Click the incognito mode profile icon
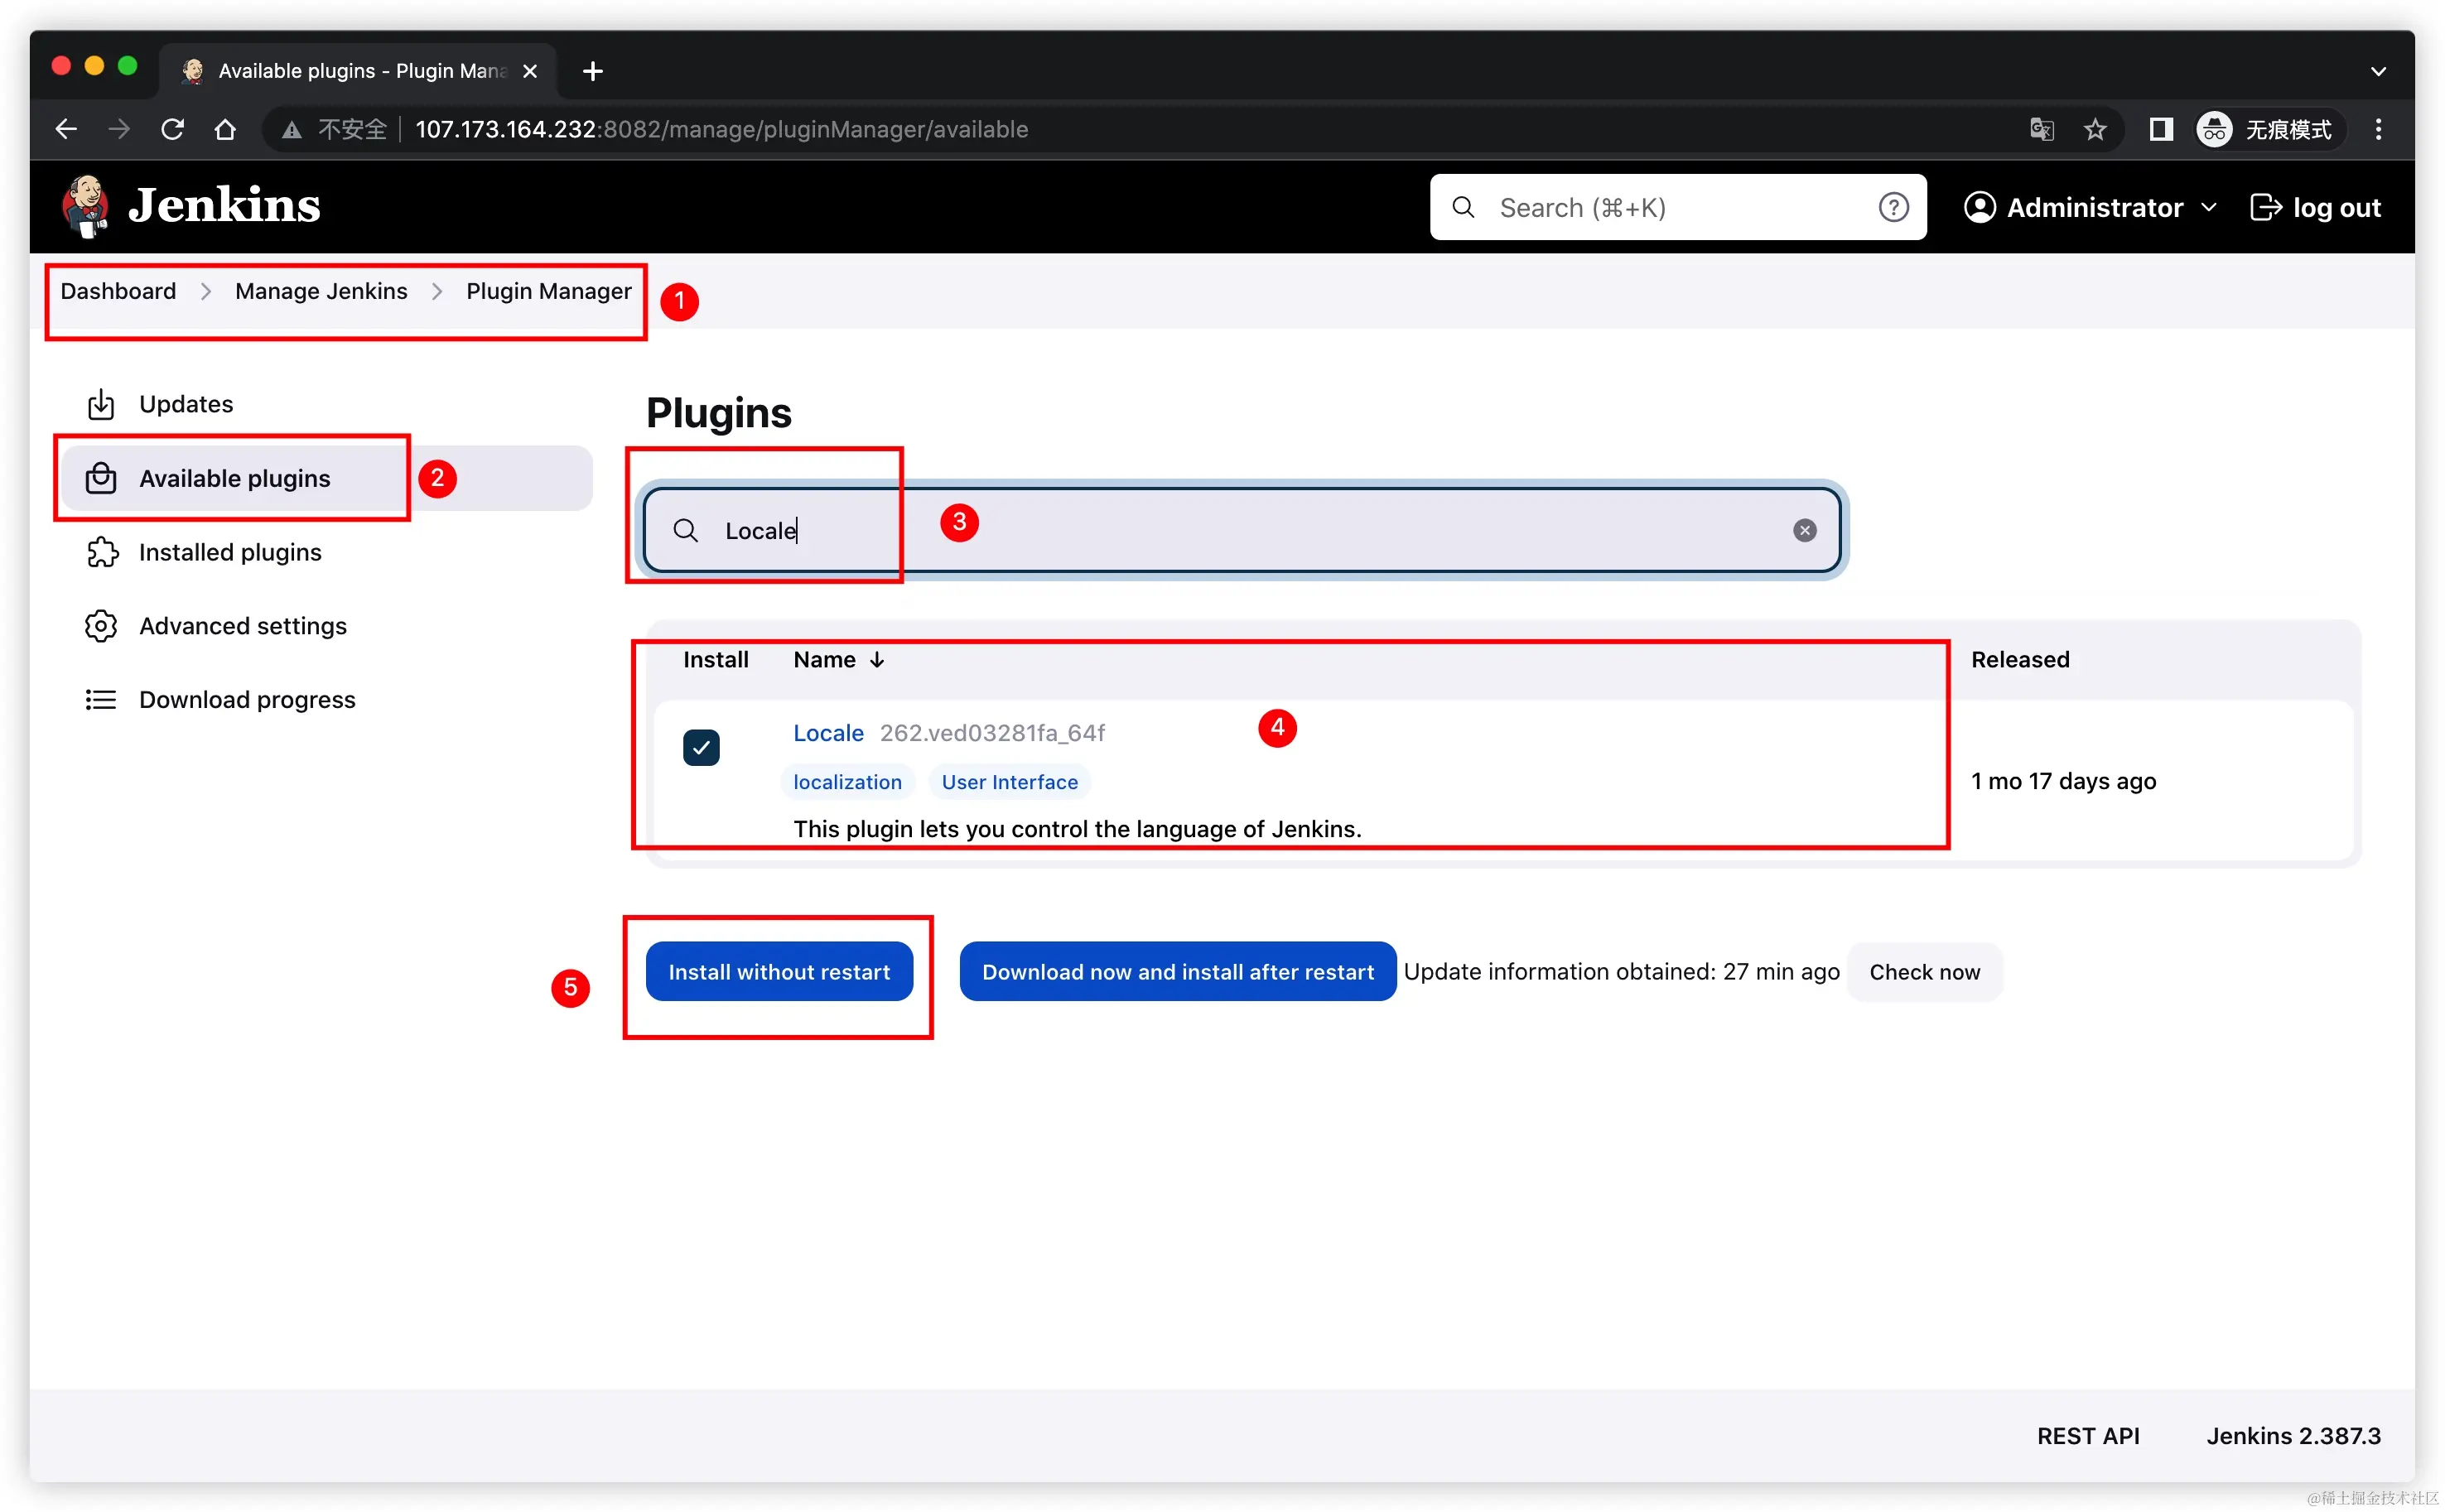Image resolution: width=2445 pixels, height=1512 pixels. click(x=2214, y=129)
